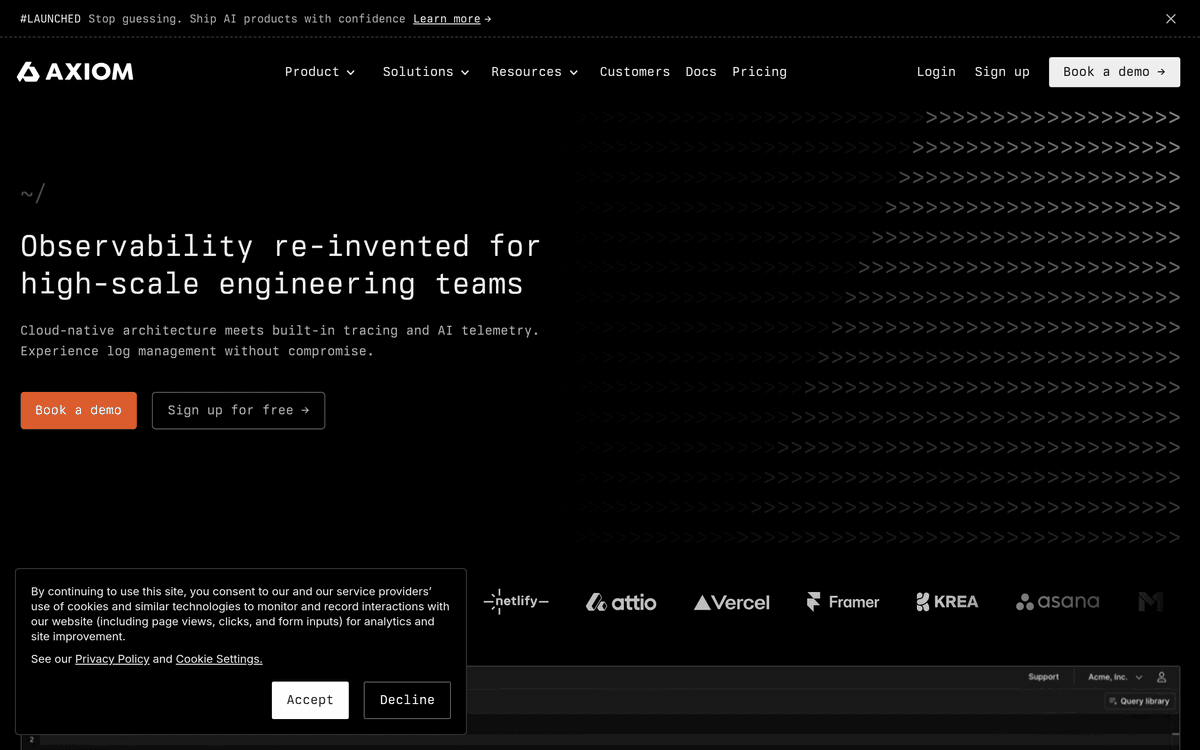The image size is (1200, 750).
Task: Open the user profile icon in the preview
Action: pos(1161,676)
